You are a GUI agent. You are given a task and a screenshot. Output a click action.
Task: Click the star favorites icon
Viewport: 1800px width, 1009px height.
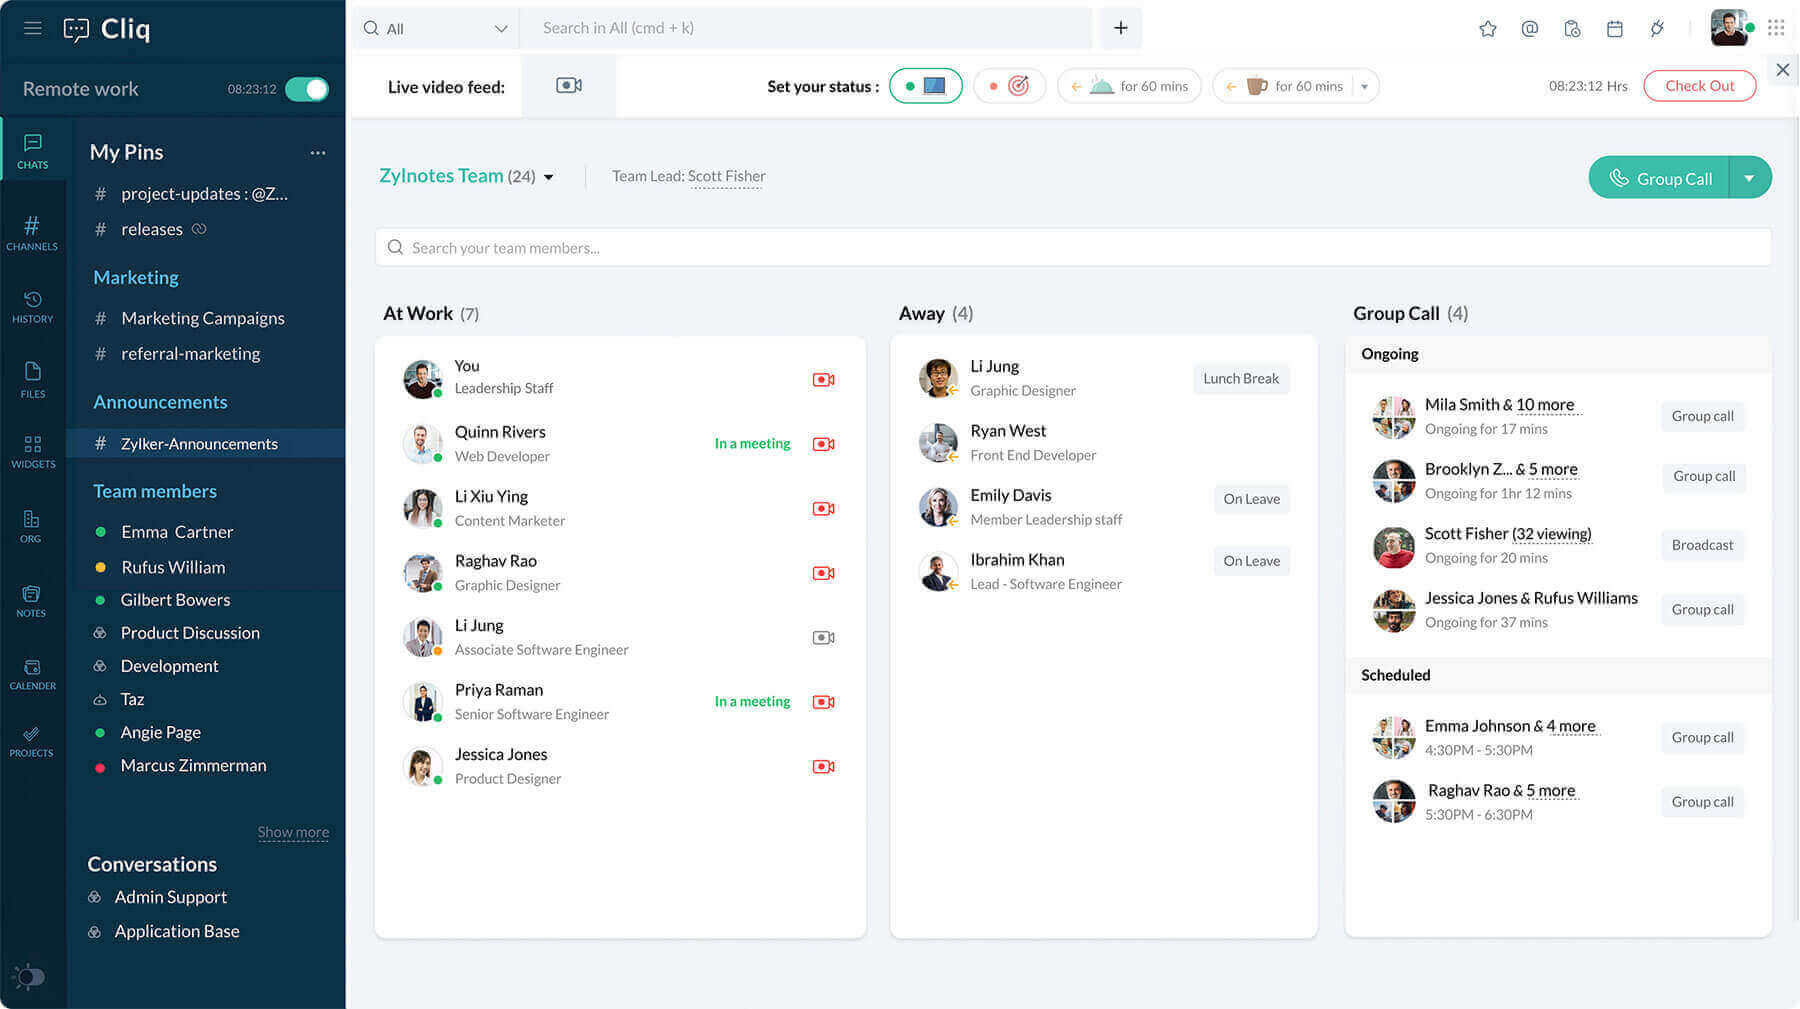1488,29
